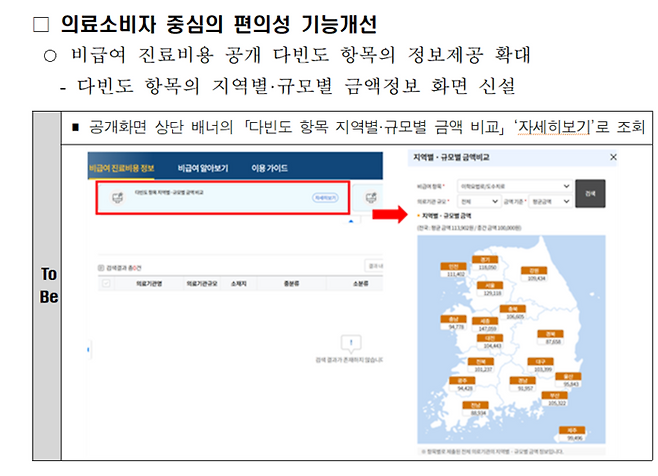Click the 의료기관명 column header
This screenshot has width=658, height=476.
click(149, 284)
